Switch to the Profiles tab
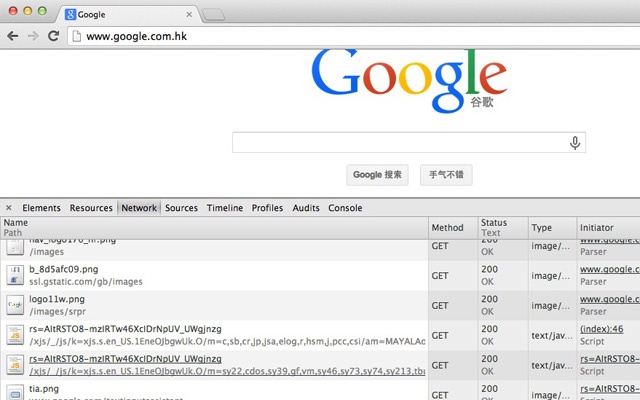The width and height of the screenshot is (640, 400). tap(267, 208)
